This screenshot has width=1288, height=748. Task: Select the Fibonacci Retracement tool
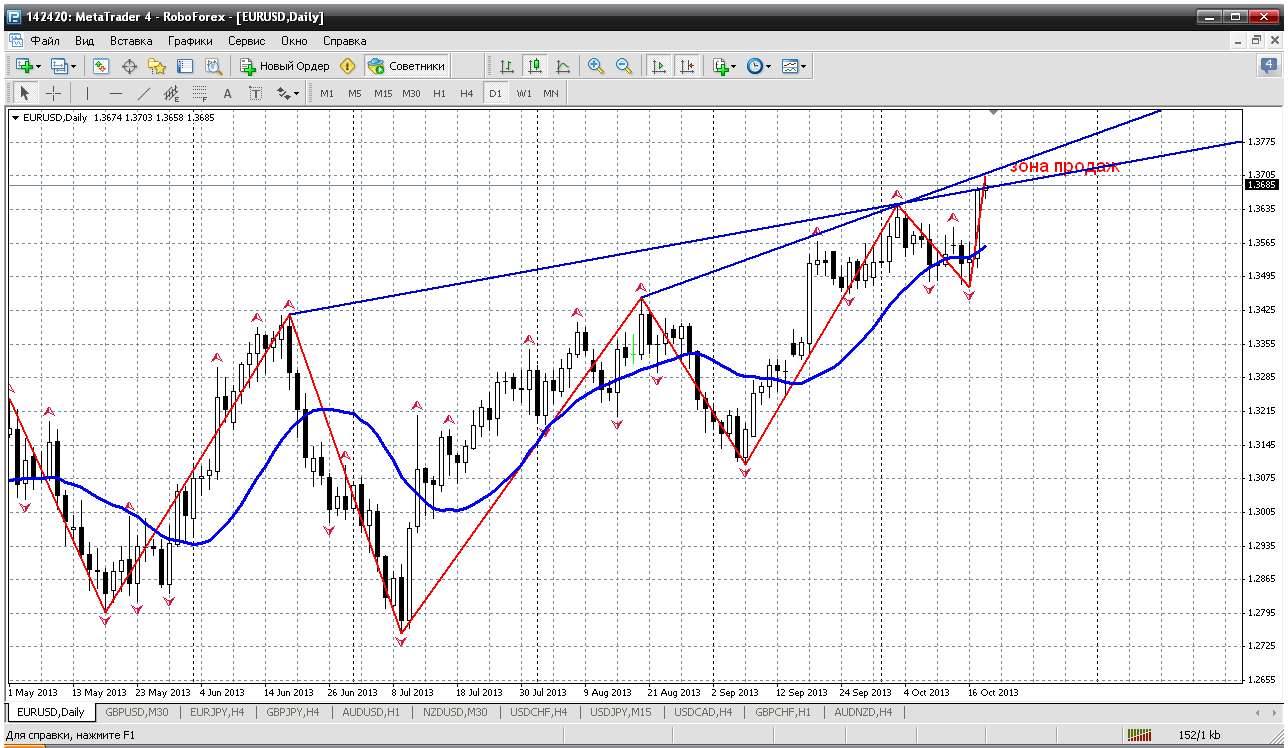[x=200, y=93]
